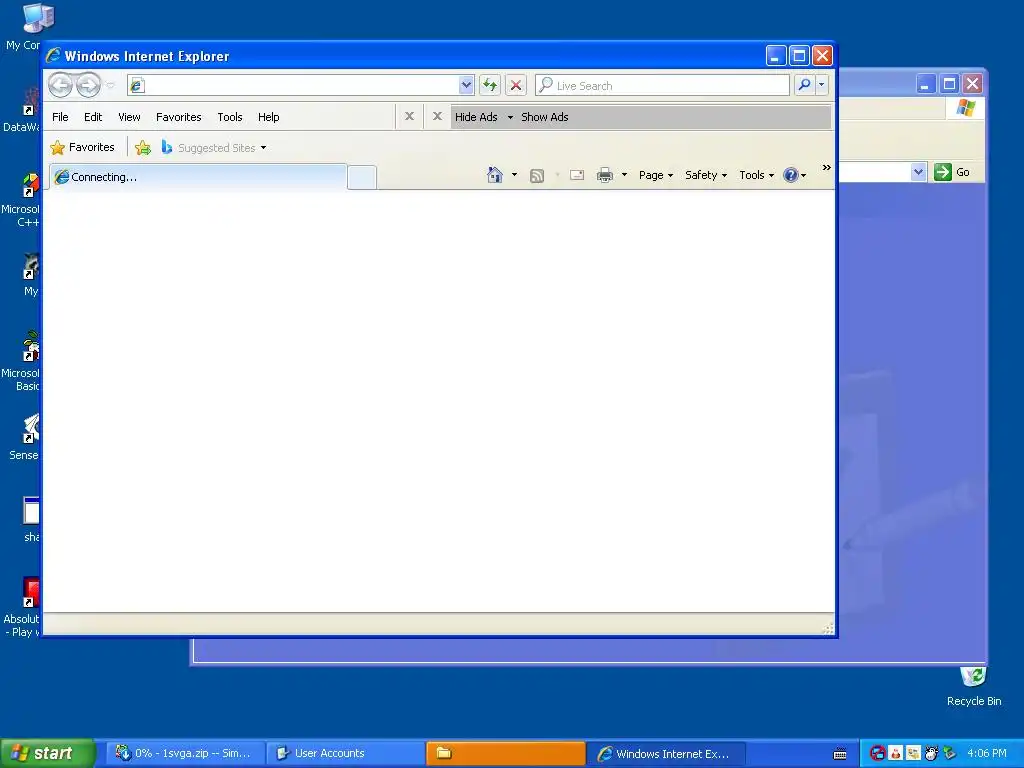
Task: Click the on-screen keyboard icon in taskbar
Action: pyautogui.click(x=840, y=754)
